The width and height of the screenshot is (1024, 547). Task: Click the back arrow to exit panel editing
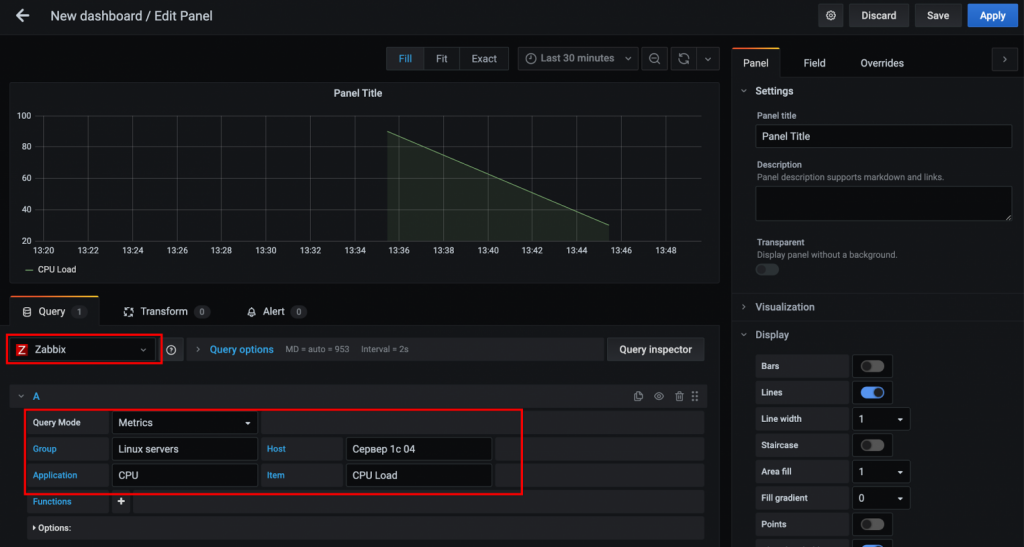click(x=22, y=16)
